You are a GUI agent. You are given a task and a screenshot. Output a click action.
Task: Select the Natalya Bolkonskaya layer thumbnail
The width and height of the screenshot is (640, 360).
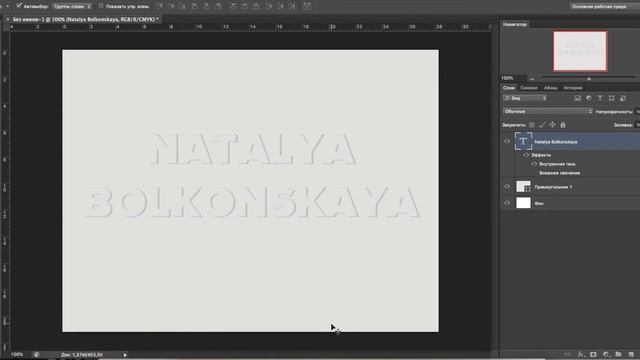[x=523, y=141]
